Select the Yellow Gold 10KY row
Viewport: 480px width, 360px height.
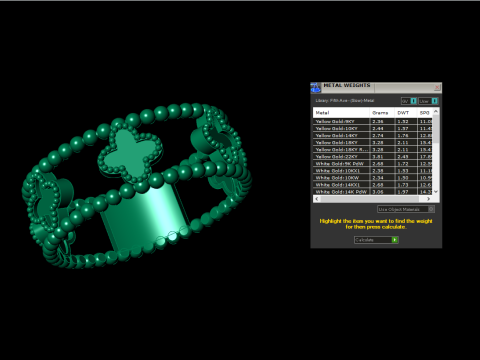pyautogui.click(x=373, y=128)
